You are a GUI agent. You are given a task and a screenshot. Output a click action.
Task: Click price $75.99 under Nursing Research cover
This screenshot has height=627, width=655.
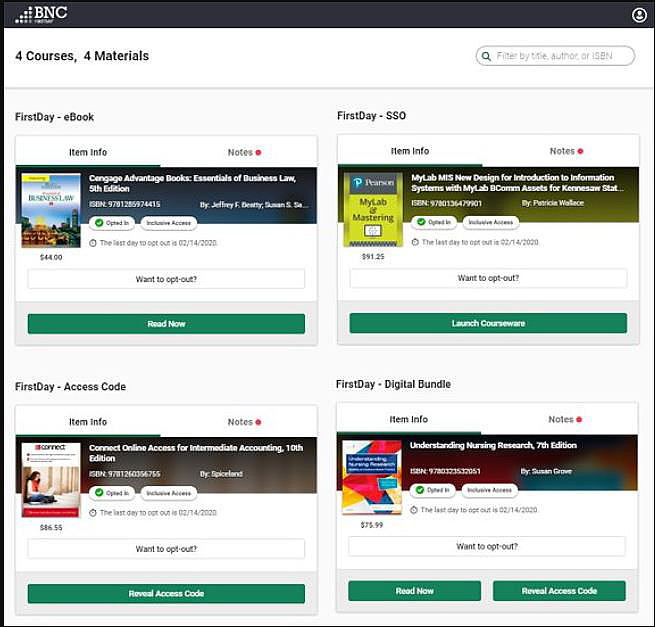click(372, 525)
